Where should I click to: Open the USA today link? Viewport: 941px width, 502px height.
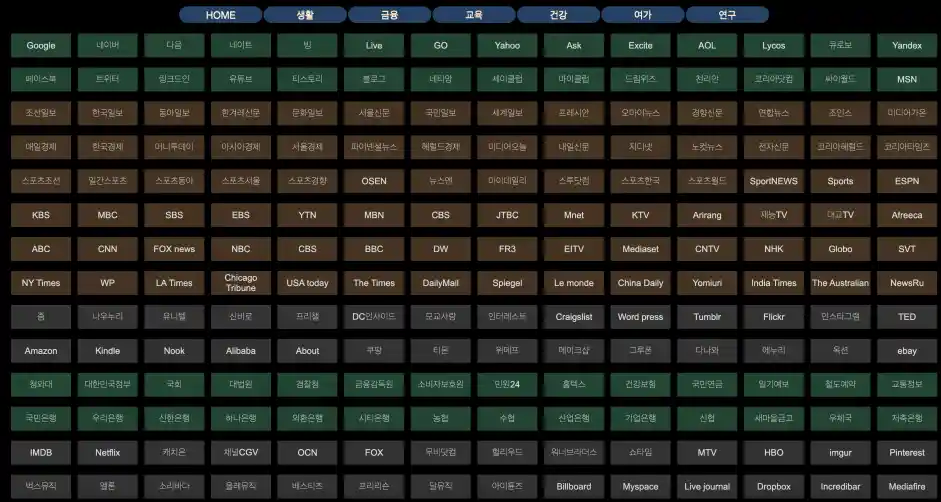click(x=307, y=283)
